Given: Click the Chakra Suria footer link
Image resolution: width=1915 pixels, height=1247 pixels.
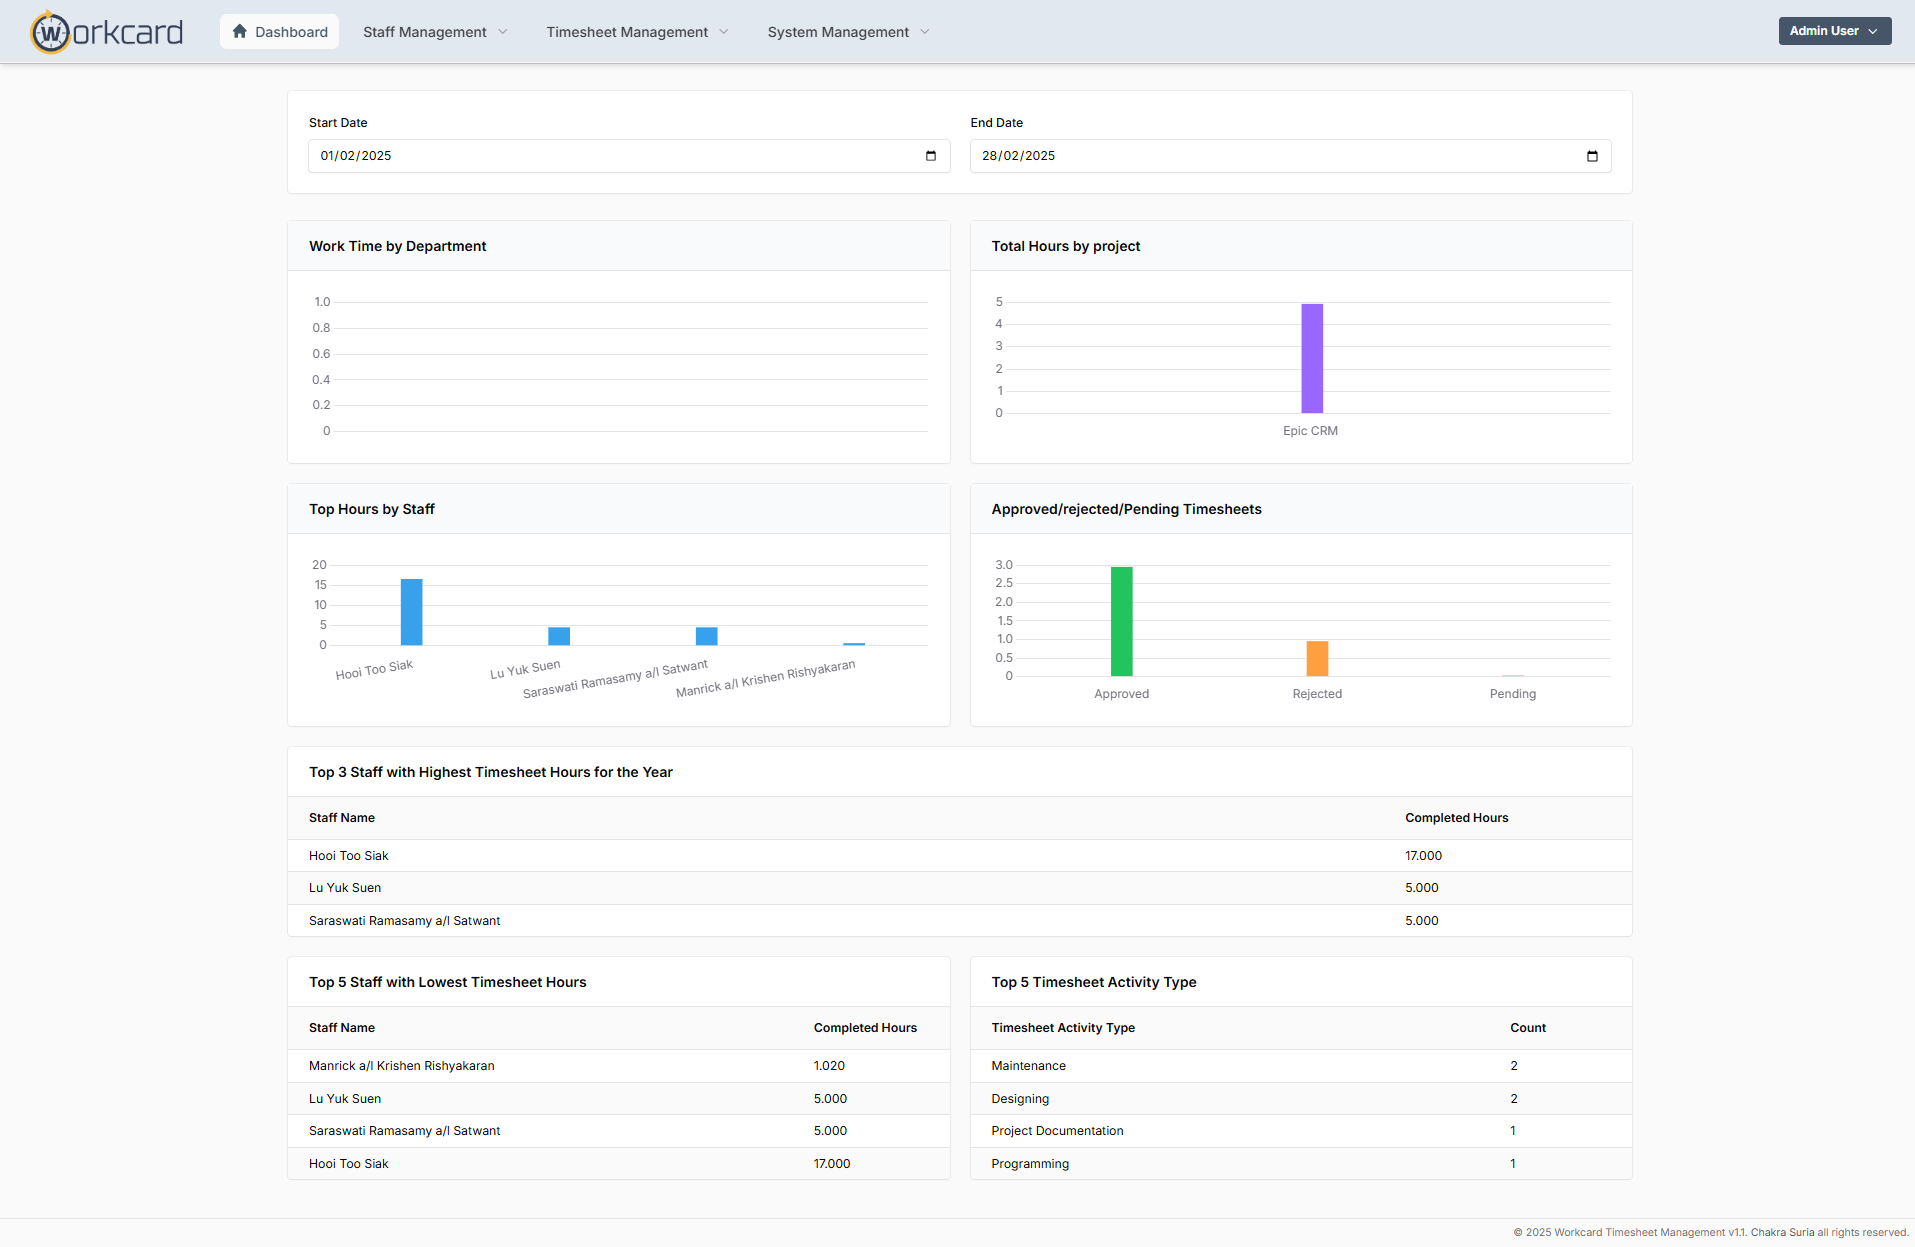Looking at the screenshot, I should 1782,1232.
